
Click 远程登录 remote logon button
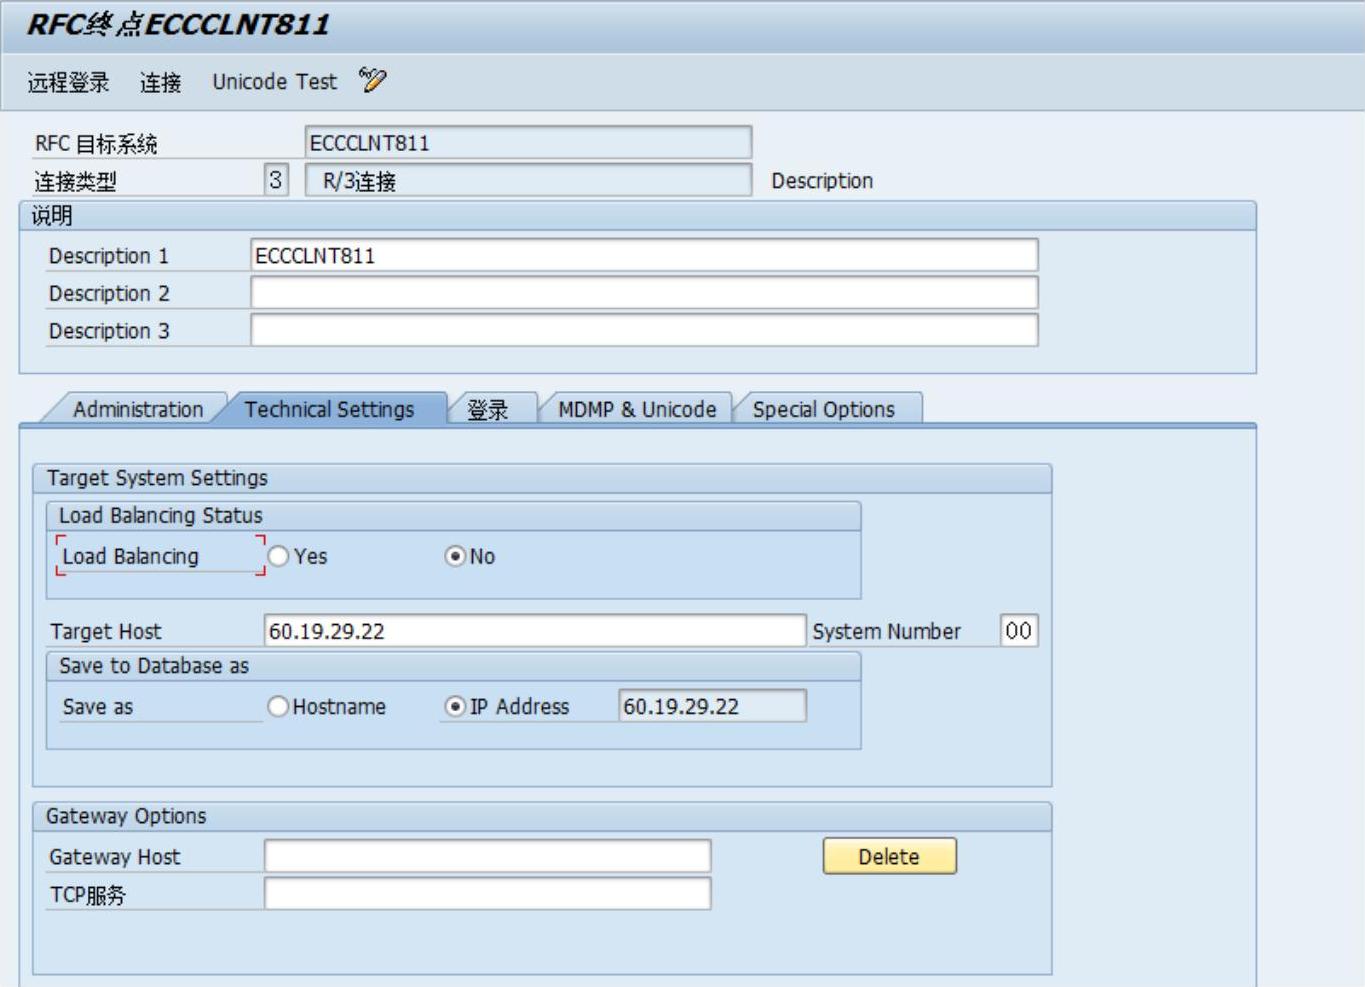pyautogui.click(x=68, y=82)
